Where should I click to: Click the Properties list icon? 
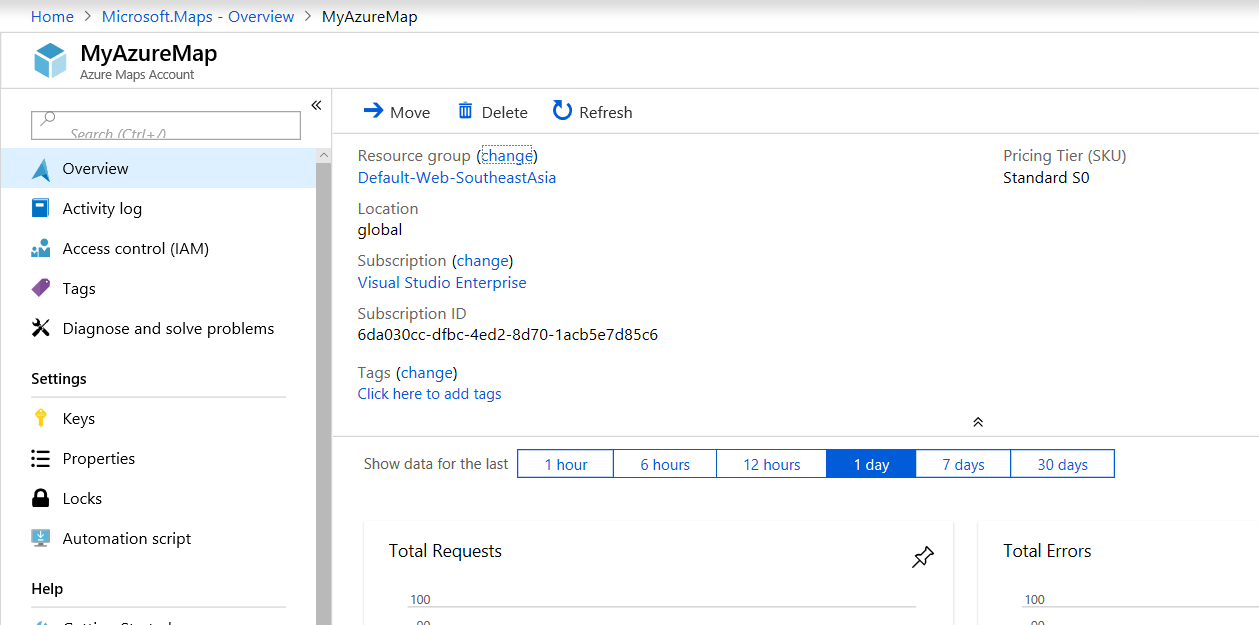click(41, 458)
